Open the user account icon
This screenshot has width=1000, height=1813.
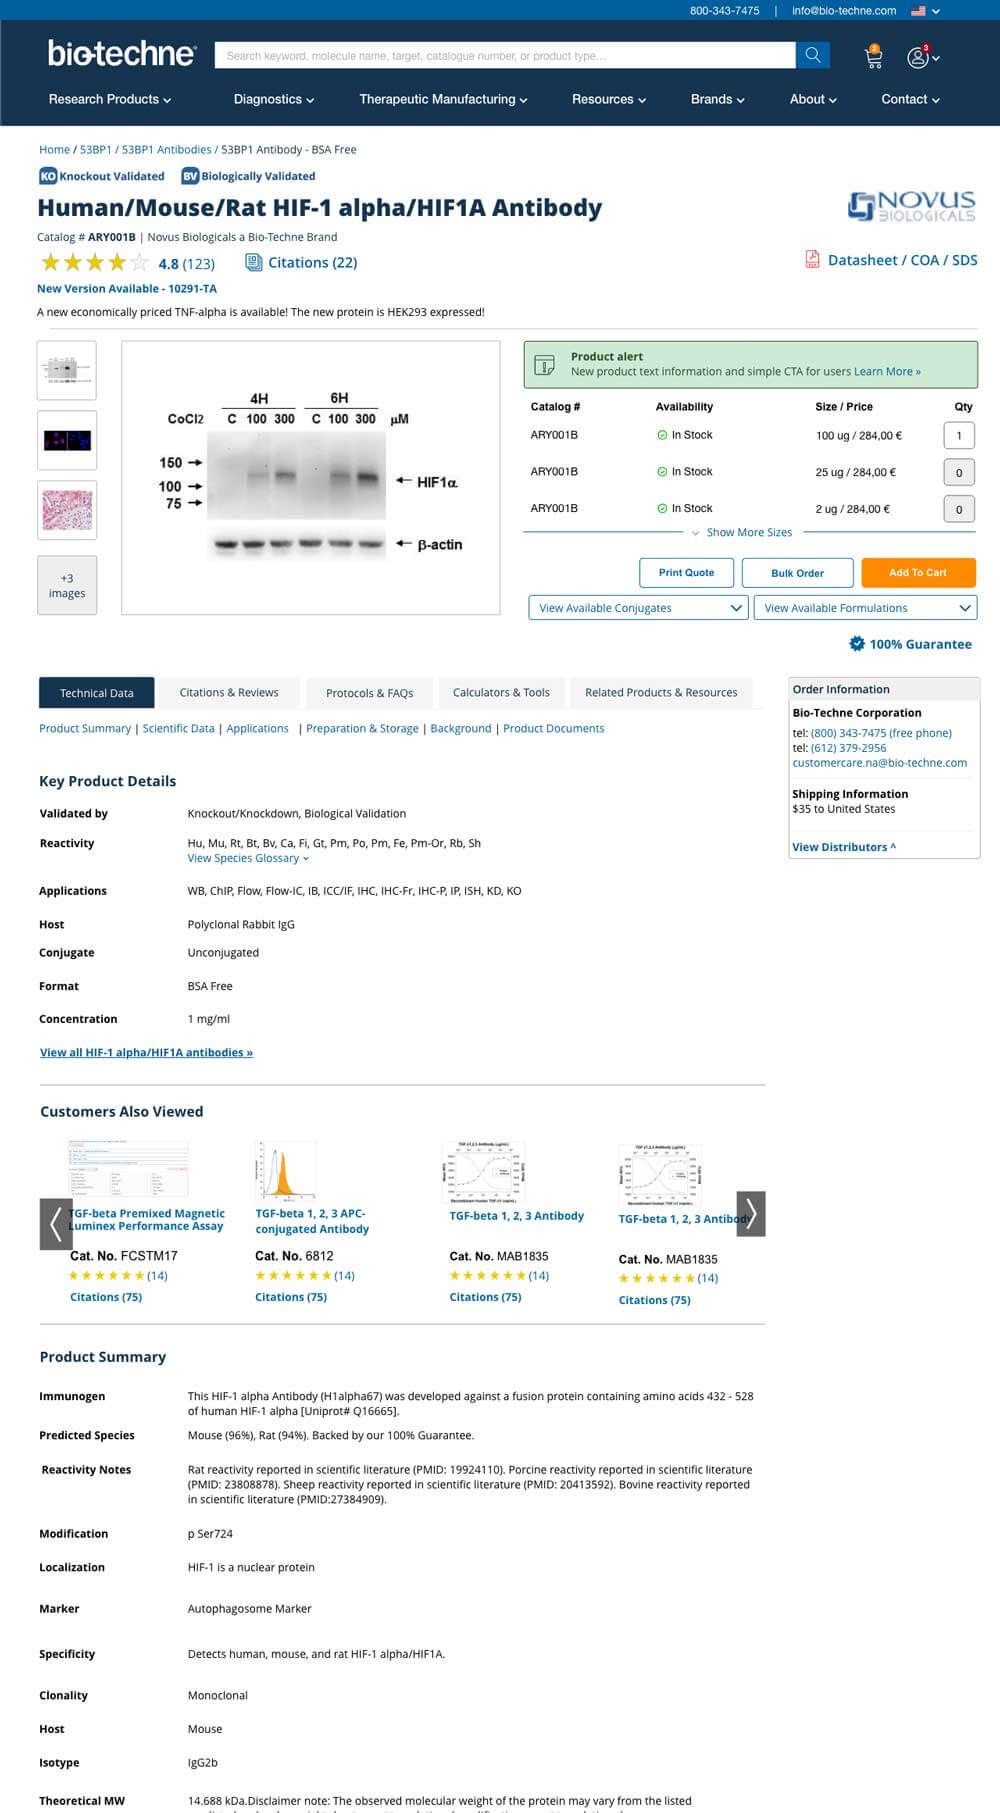[x=918, y=57]
